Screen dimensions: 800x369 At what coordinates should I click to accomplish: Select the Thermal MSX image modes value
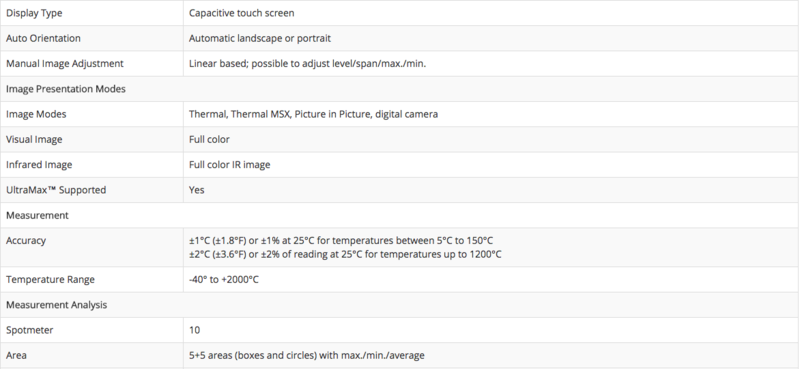[x=313, y=114]
